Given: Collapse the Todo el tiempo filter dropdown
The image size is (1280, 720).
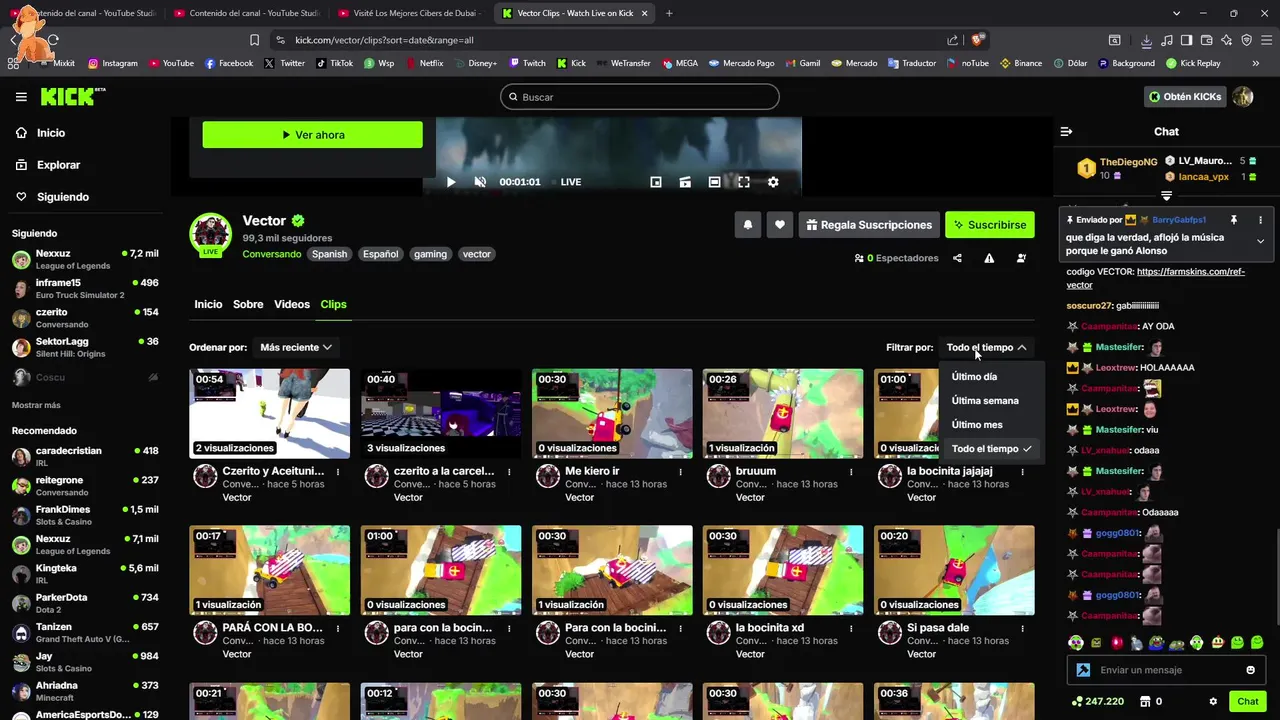Looking at the screenshot, I should click(x=986, y=347).
